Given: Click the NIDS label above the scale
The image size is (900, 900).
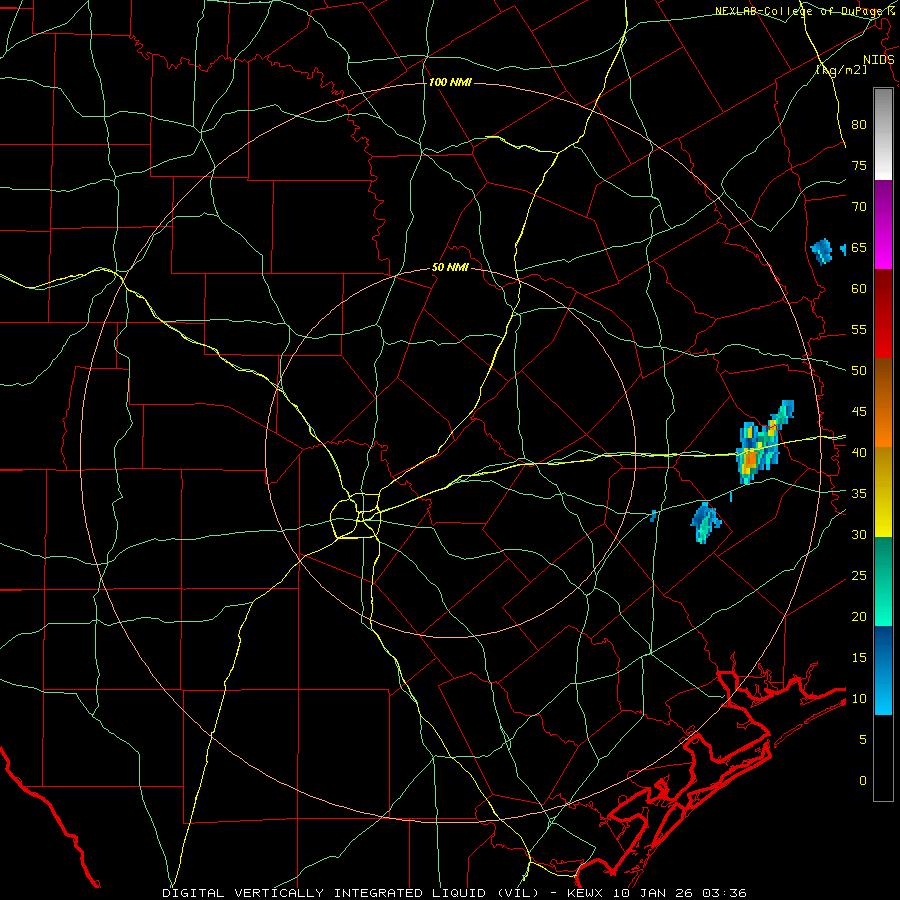Looking at the screenshot, I should [x=878, y=60].
